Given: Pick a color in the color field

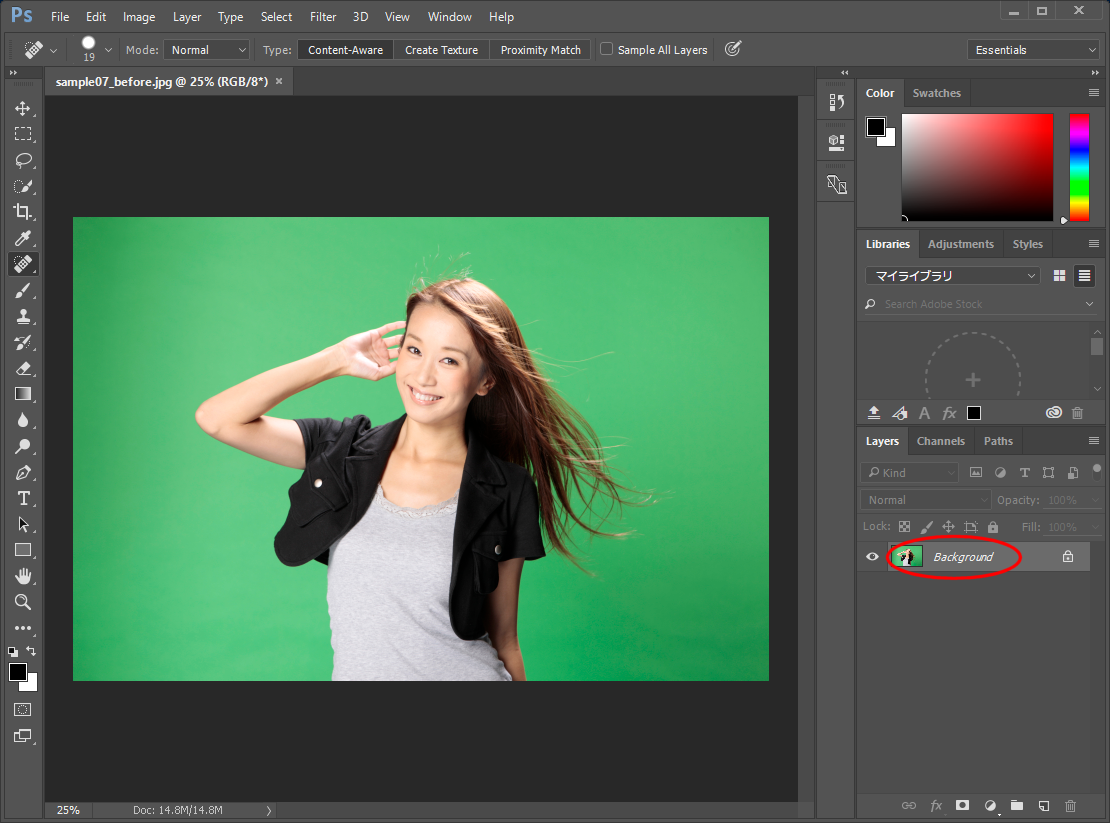Looking at the screenshot, I should tap(977, 168).
